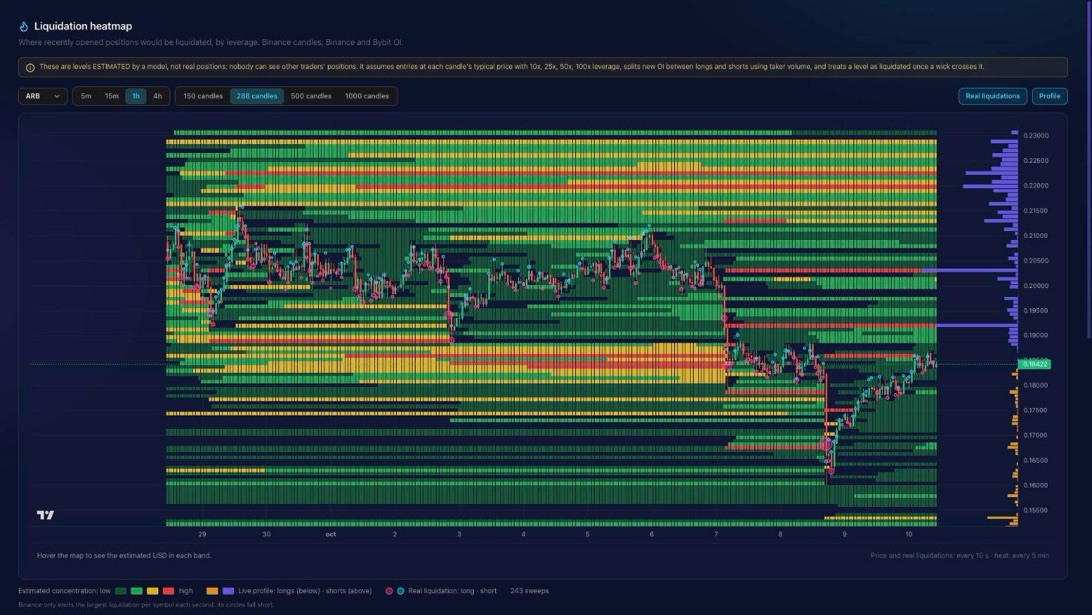Click the orange longs profile swatch
The image size is (1092, 615).
212,591
